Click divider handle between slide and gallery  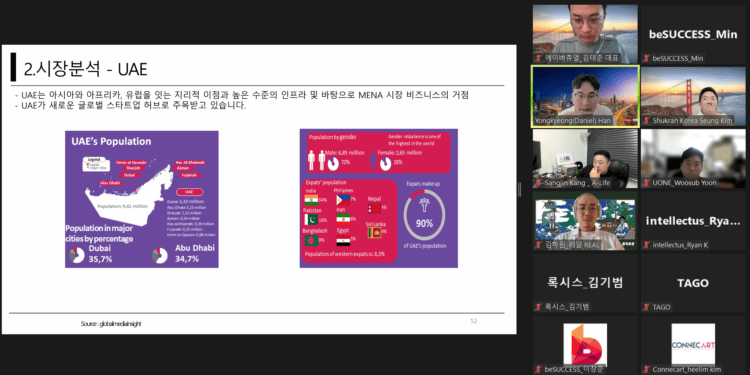[519, 190]
